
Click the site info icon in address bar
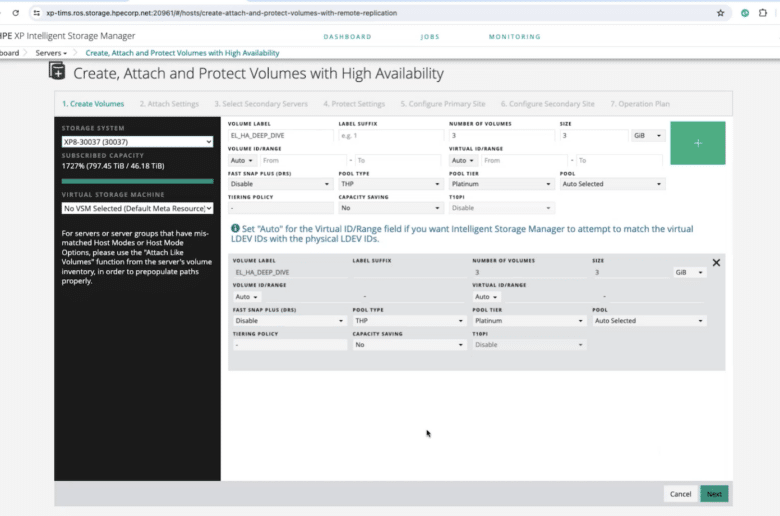coord(36,13)
